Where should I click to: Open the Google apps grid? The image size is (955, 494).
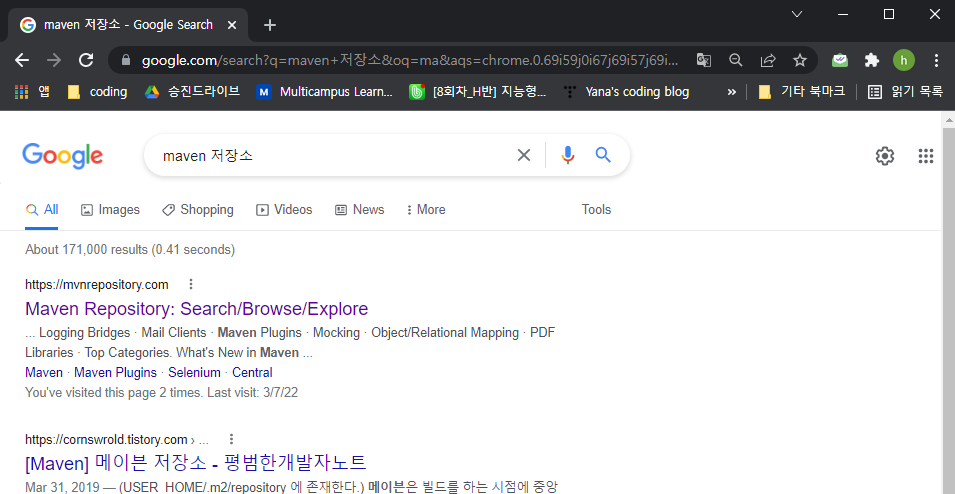(x=926, y=156)
